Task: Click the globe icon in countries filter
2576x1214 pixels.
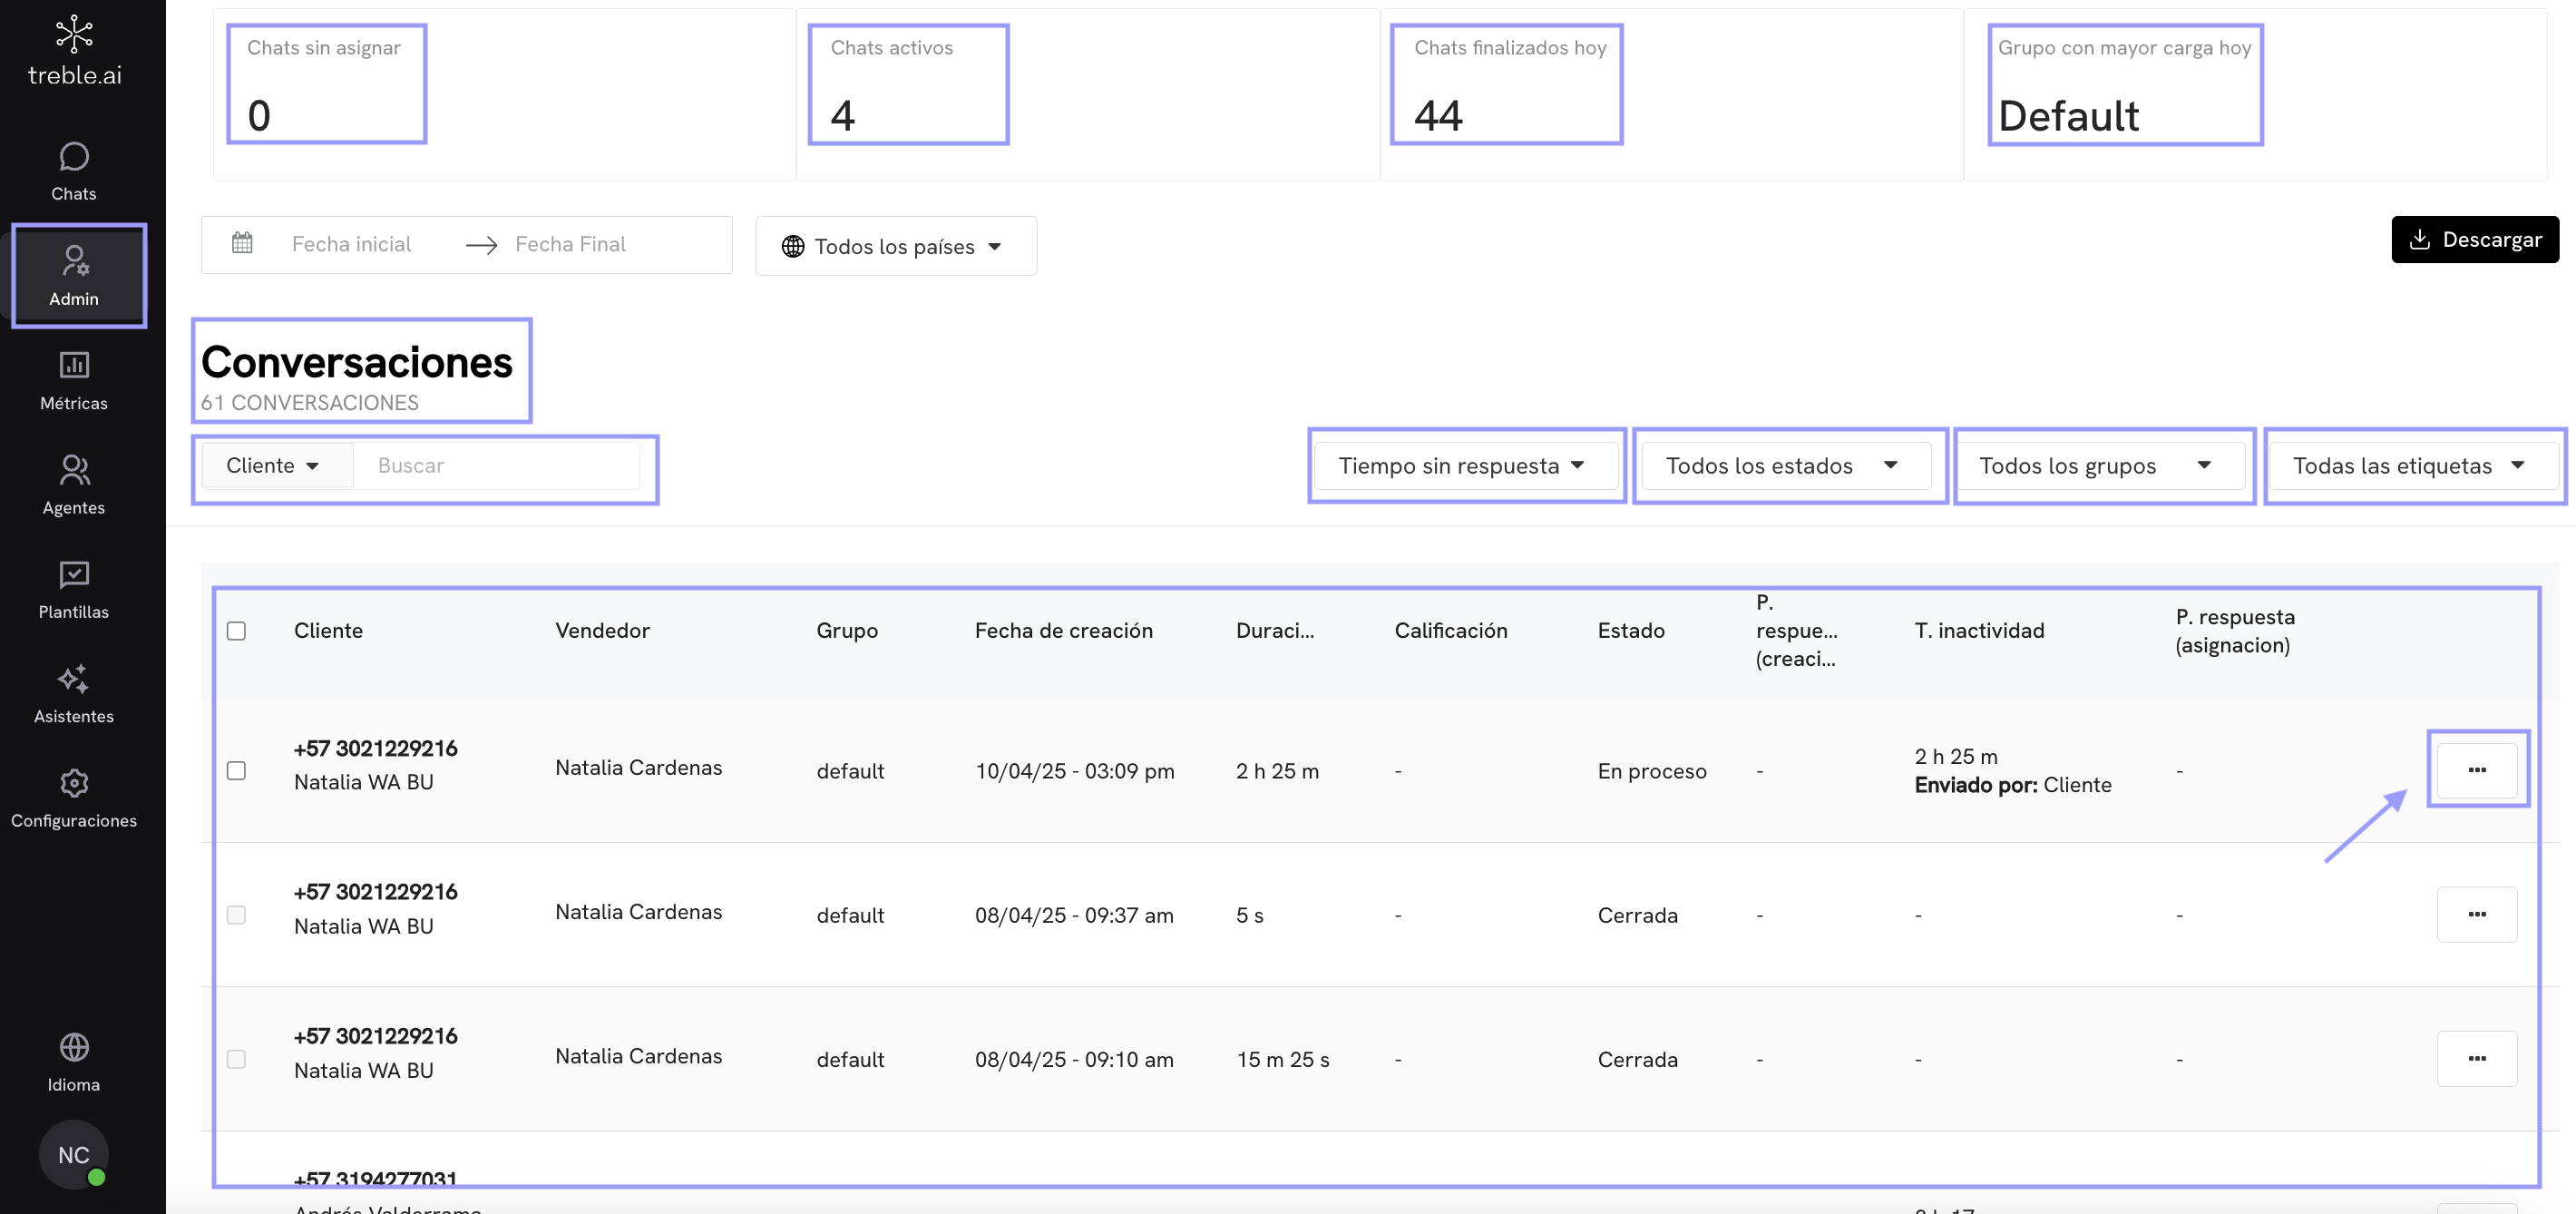Action: [793, 246]
